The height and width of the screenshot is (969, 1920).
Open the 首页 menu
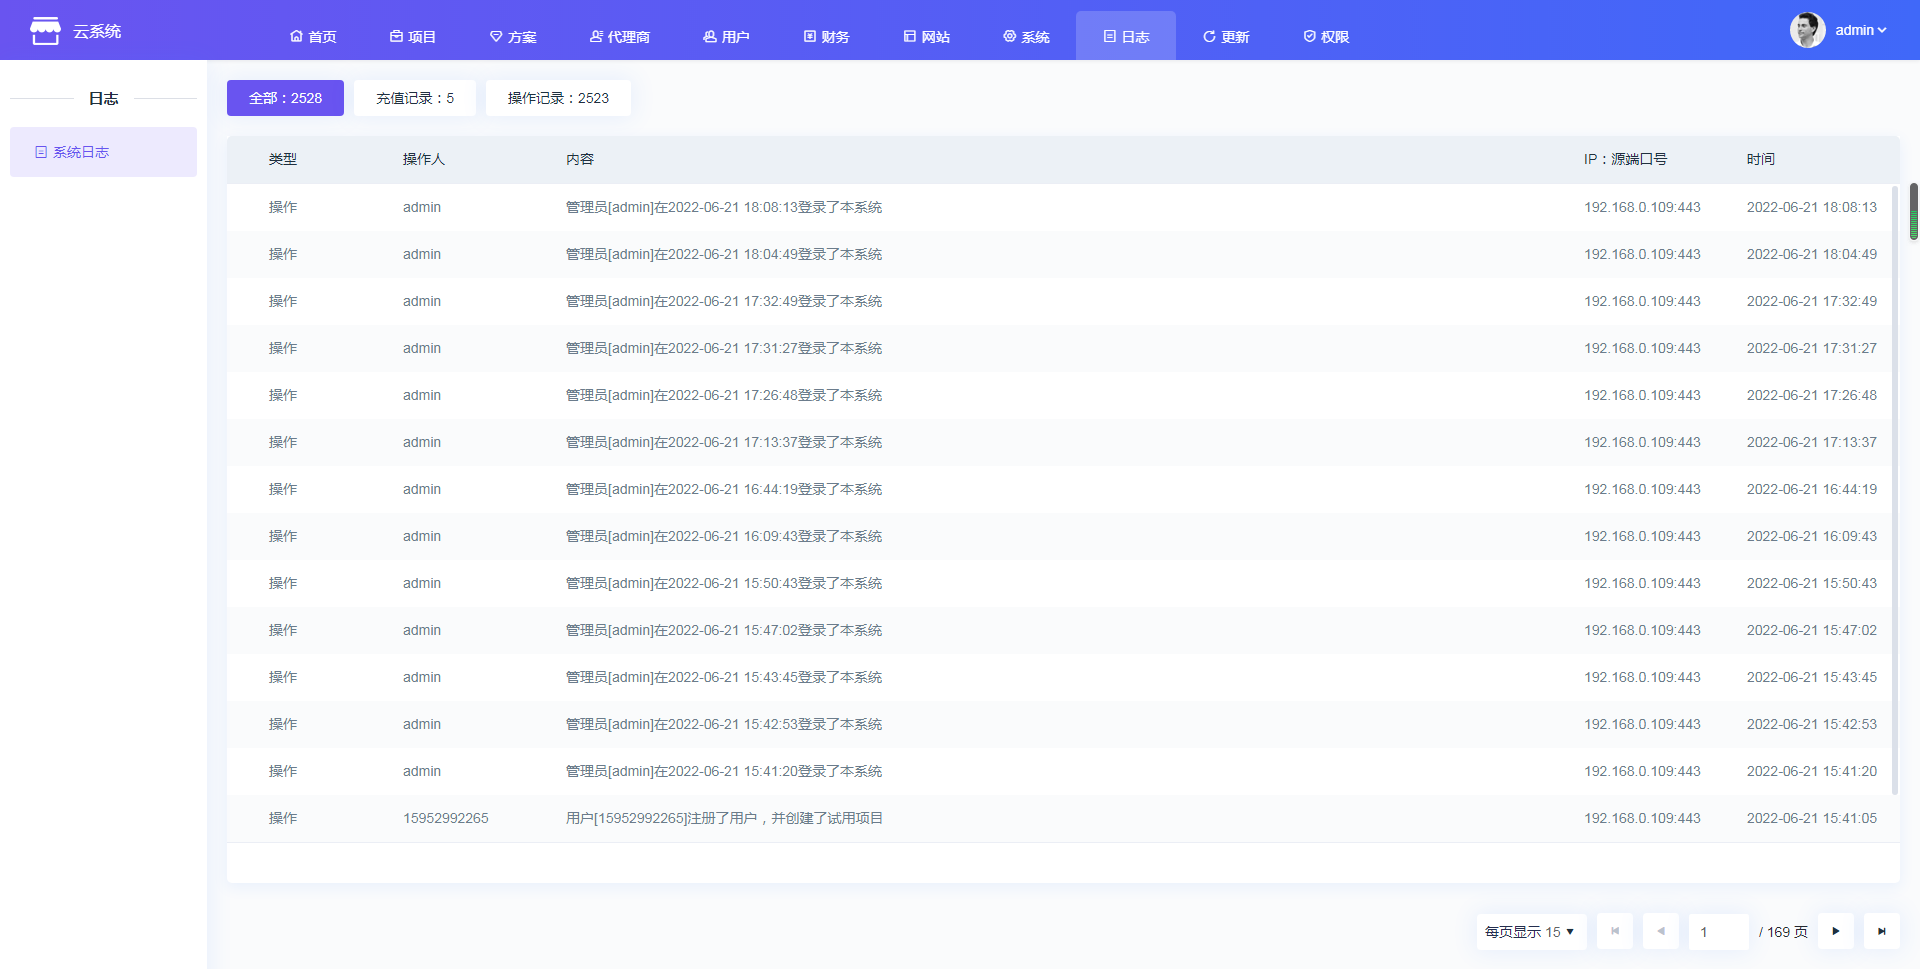tap(313, 37)
